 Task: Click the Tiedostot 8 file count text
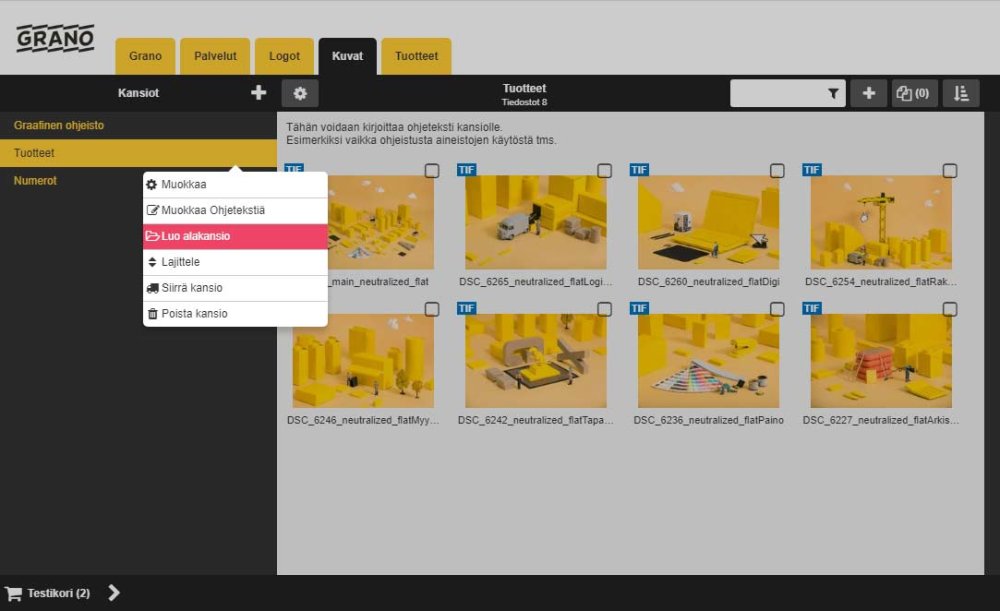(x=524, y=102)
